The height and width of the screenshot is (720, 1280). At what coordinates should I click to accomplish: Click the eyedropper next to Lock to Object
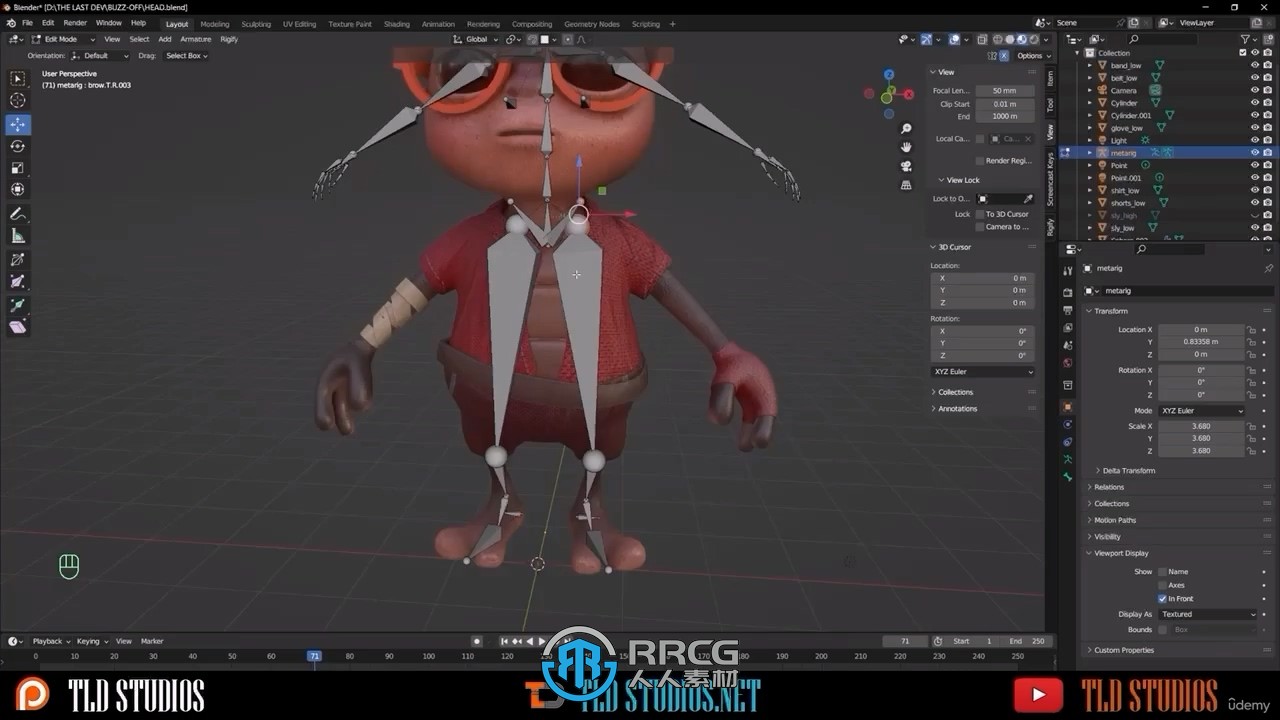[1028, 199]
